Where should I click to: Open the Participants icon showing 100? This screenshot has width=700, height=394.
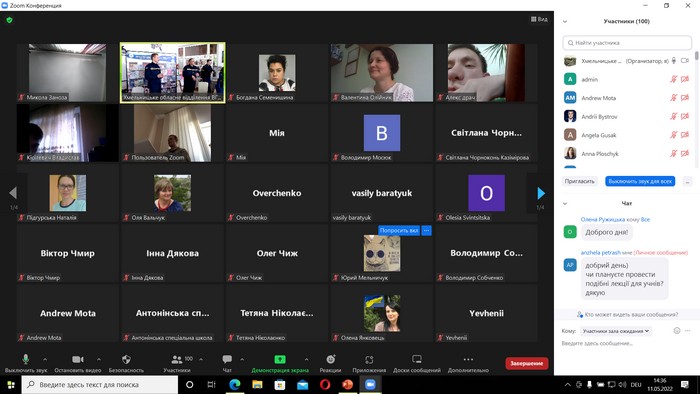pos(177,359)
